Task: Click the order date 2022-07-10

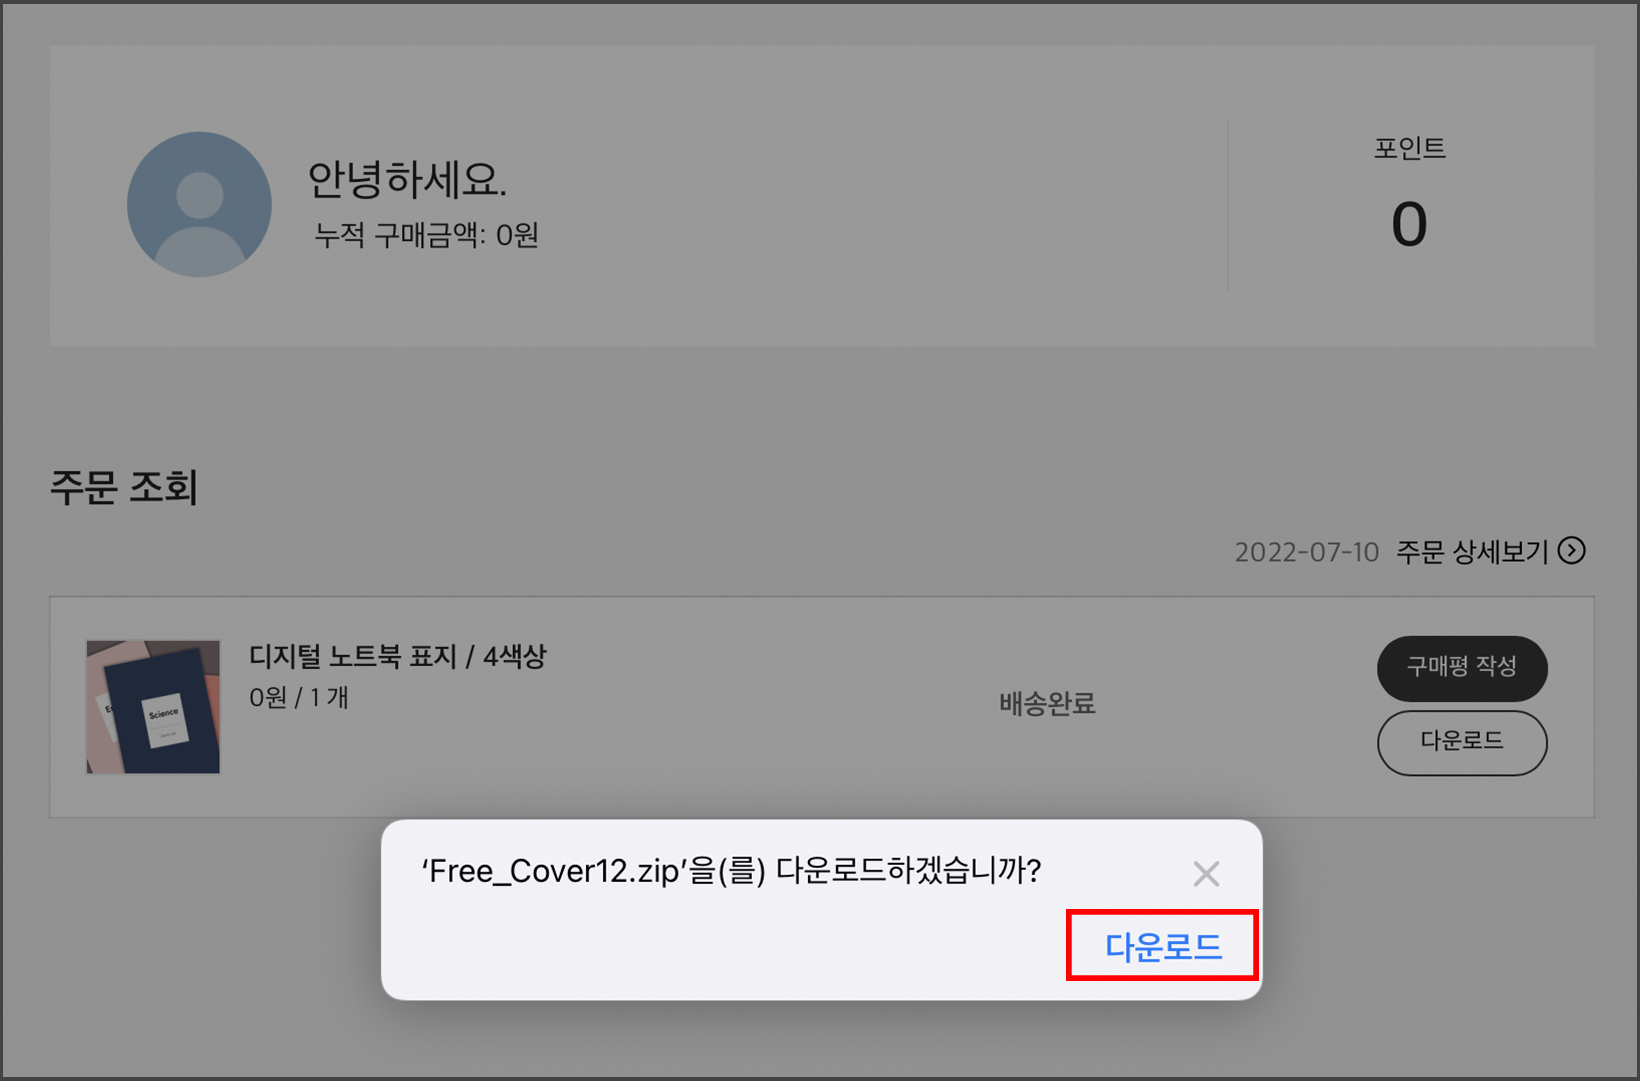Action: [x=1306, y=552]
